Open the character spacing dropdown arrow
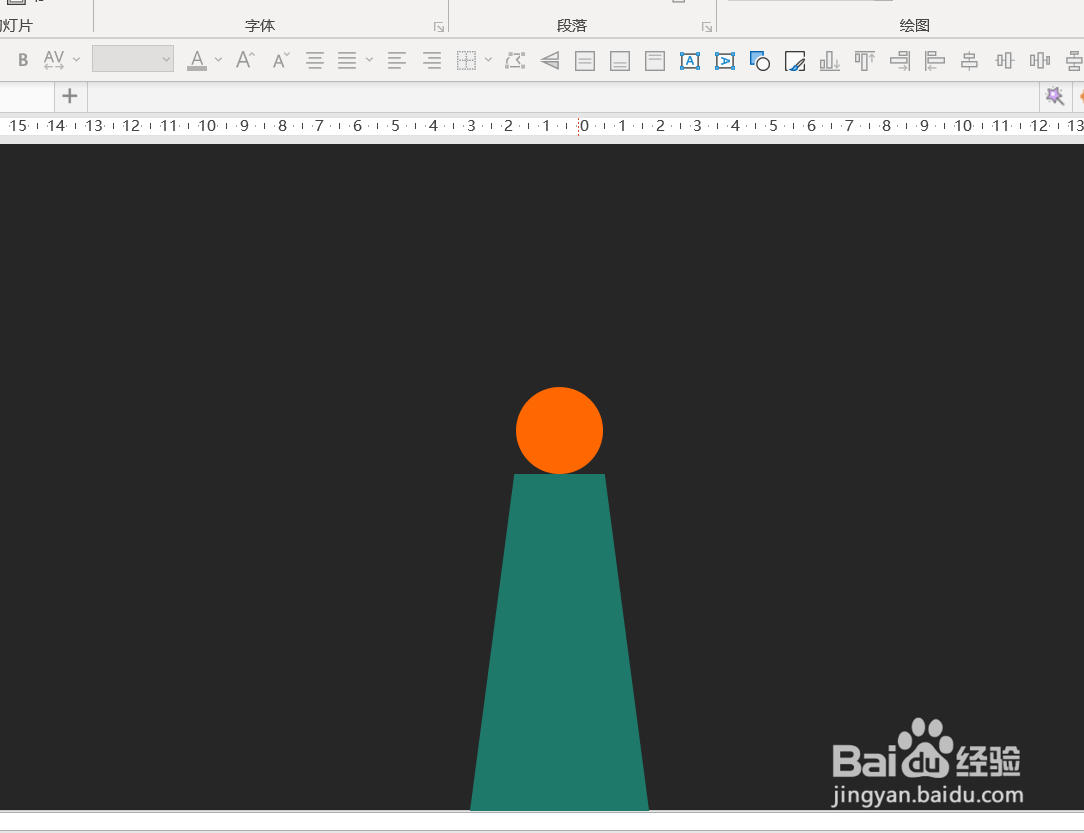 77,60
